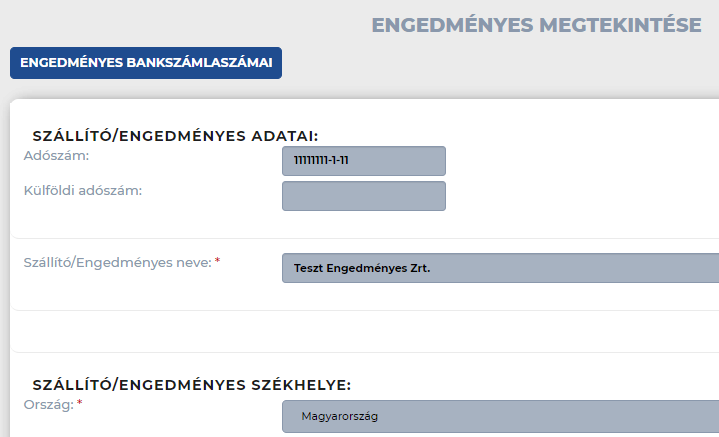Viewport: 719px width, 437px height.
Task: Focus the Adószám input field
Action: (x=364, y=161)
